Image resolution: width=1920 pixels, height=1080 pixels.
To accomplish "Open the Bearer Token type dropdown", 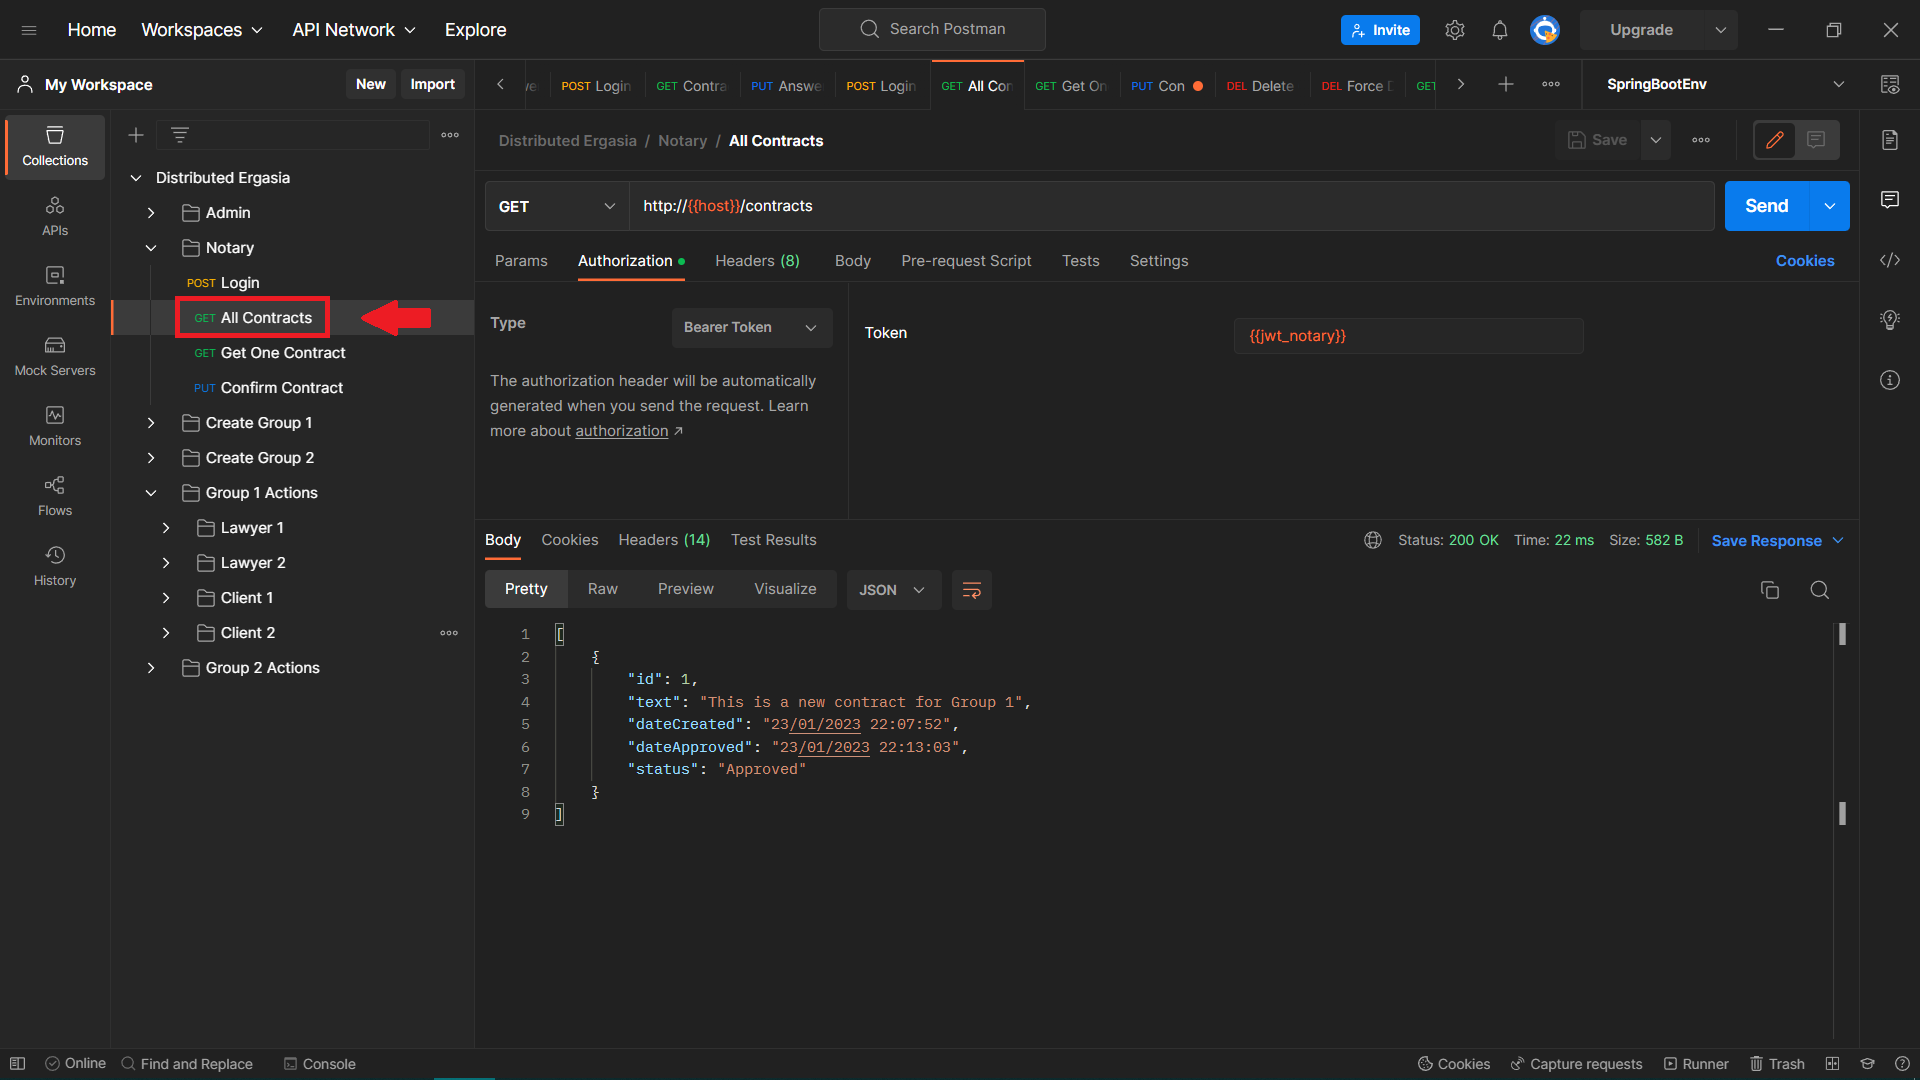I will pos(752,328).
